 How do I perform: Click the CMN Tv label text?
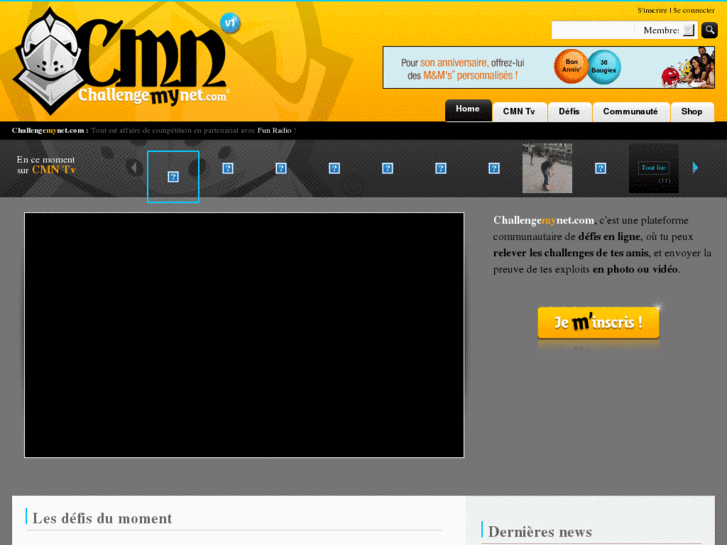coord(54,170)
